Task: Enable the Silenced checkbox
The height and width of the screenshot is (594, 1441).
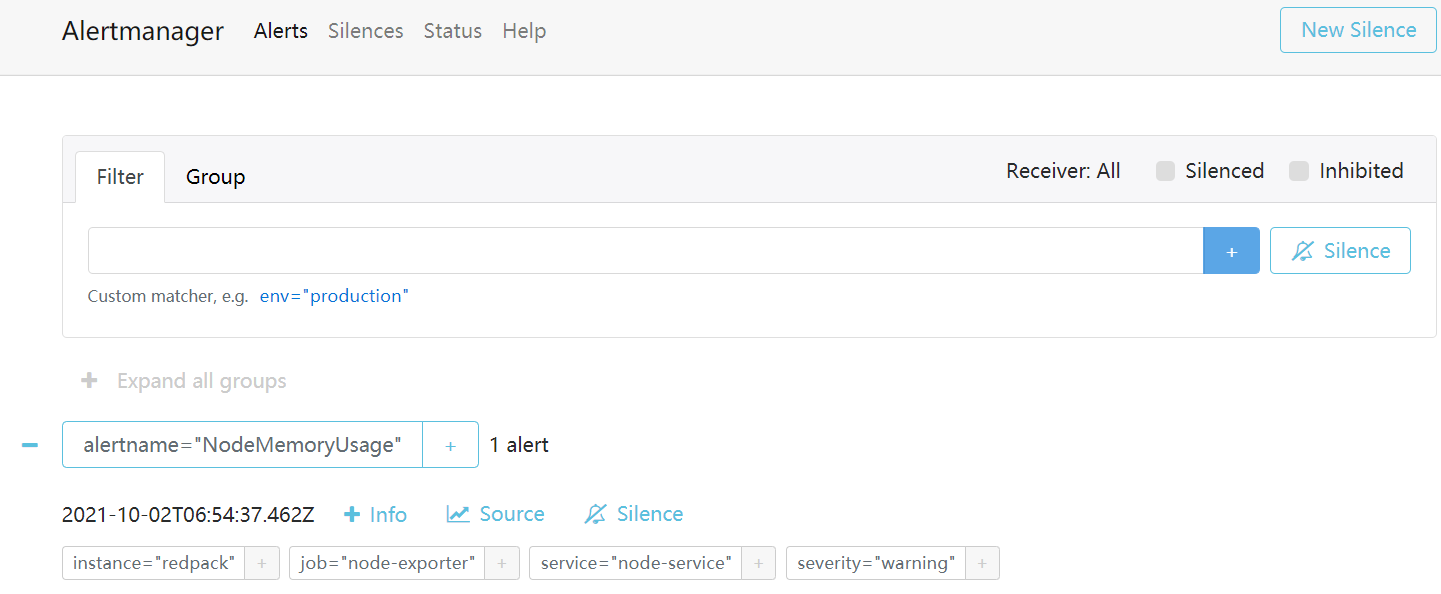Action: pyautogui.click(x=1164, y=171)
